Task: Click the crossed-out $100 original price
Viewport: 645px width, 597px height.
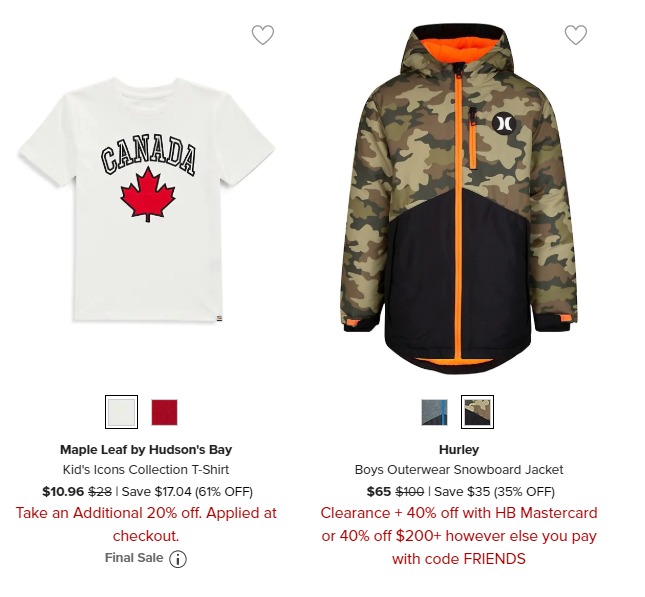Action: coord(409,491)
